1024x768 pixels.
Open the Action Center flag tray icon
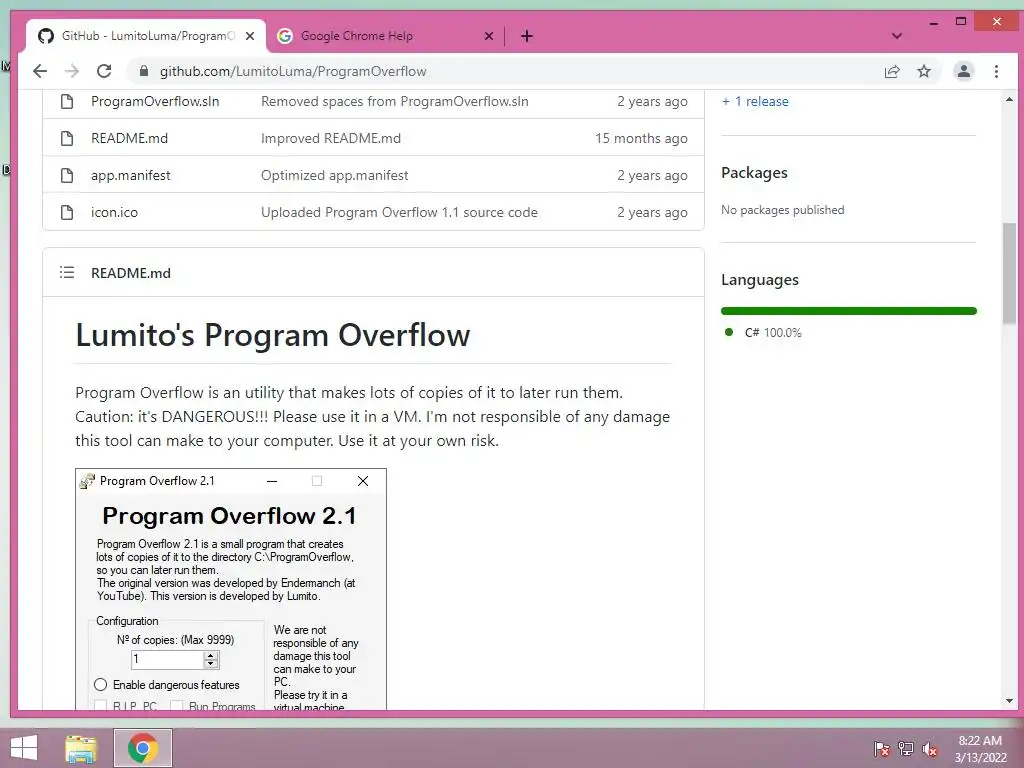(x=882, y=748)
